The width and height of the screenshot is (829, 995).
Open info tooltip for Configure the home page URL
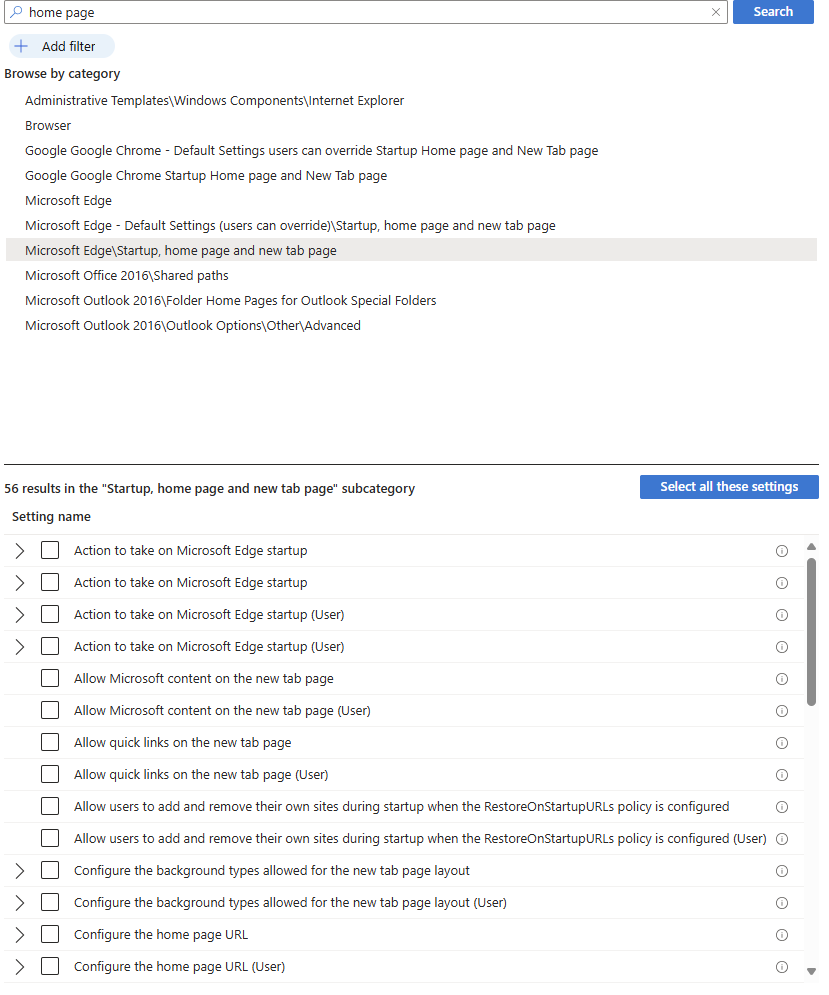pyautogui.click(x=781, y=935)
